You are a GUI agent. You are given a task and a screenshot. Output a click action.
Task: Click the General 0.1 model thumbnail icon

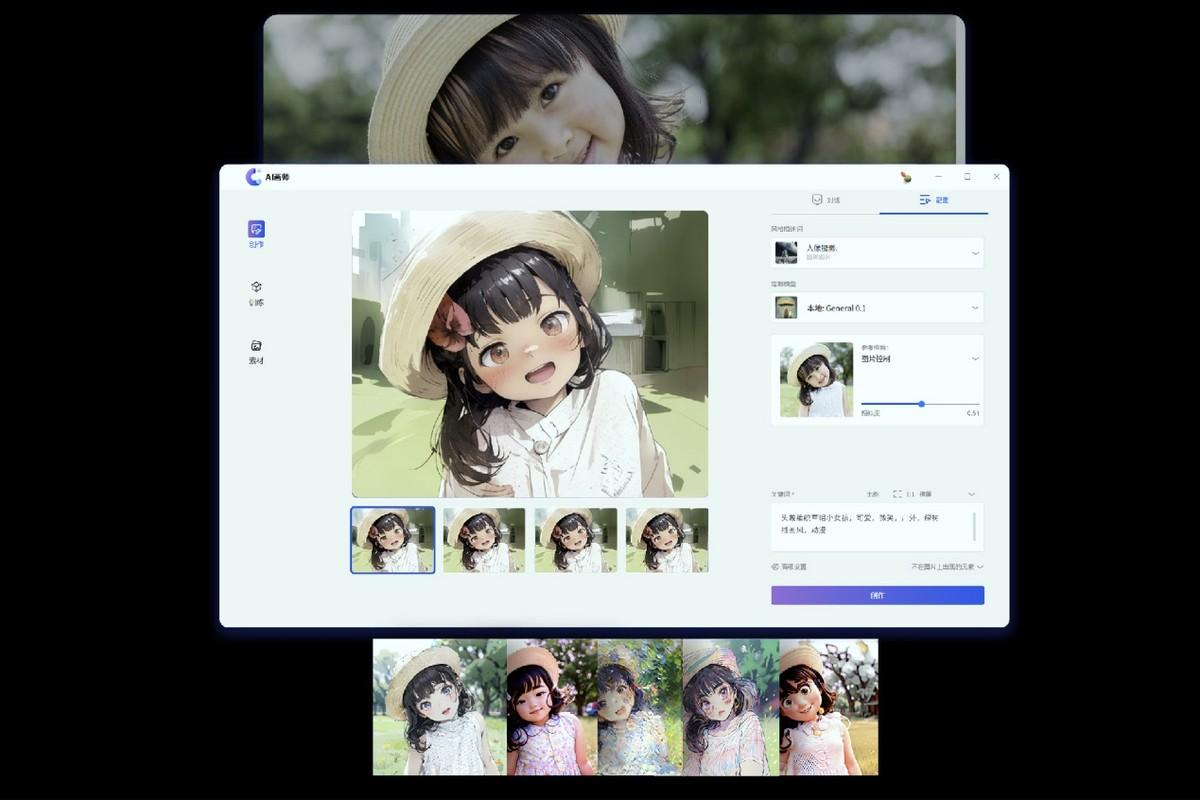pos(786,307)
